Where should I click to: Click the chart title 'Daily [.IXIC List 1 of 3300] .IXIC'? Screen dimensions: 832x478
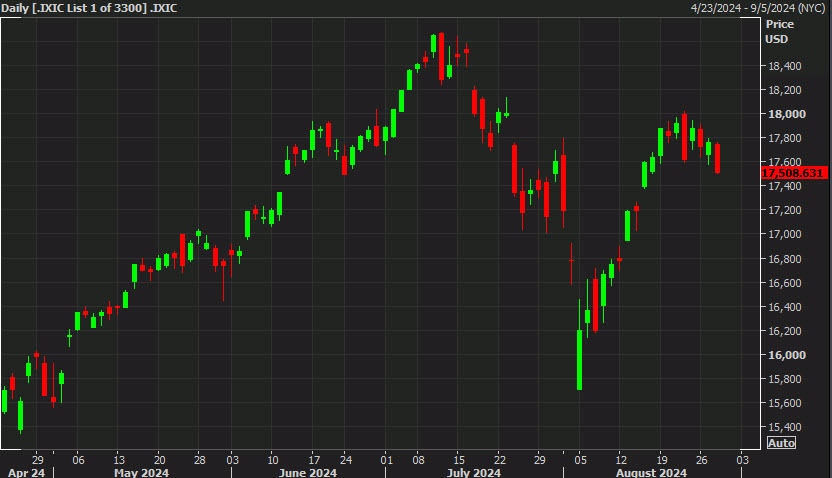click(89, 8)
